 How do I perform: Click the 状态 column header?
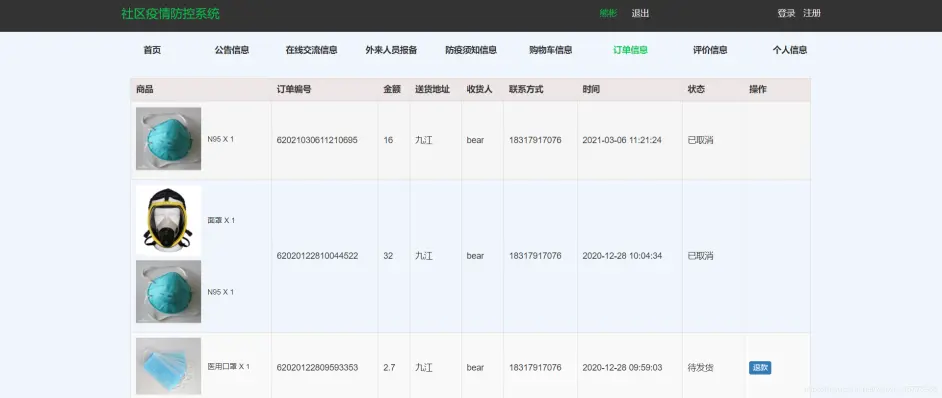point(696,89)
